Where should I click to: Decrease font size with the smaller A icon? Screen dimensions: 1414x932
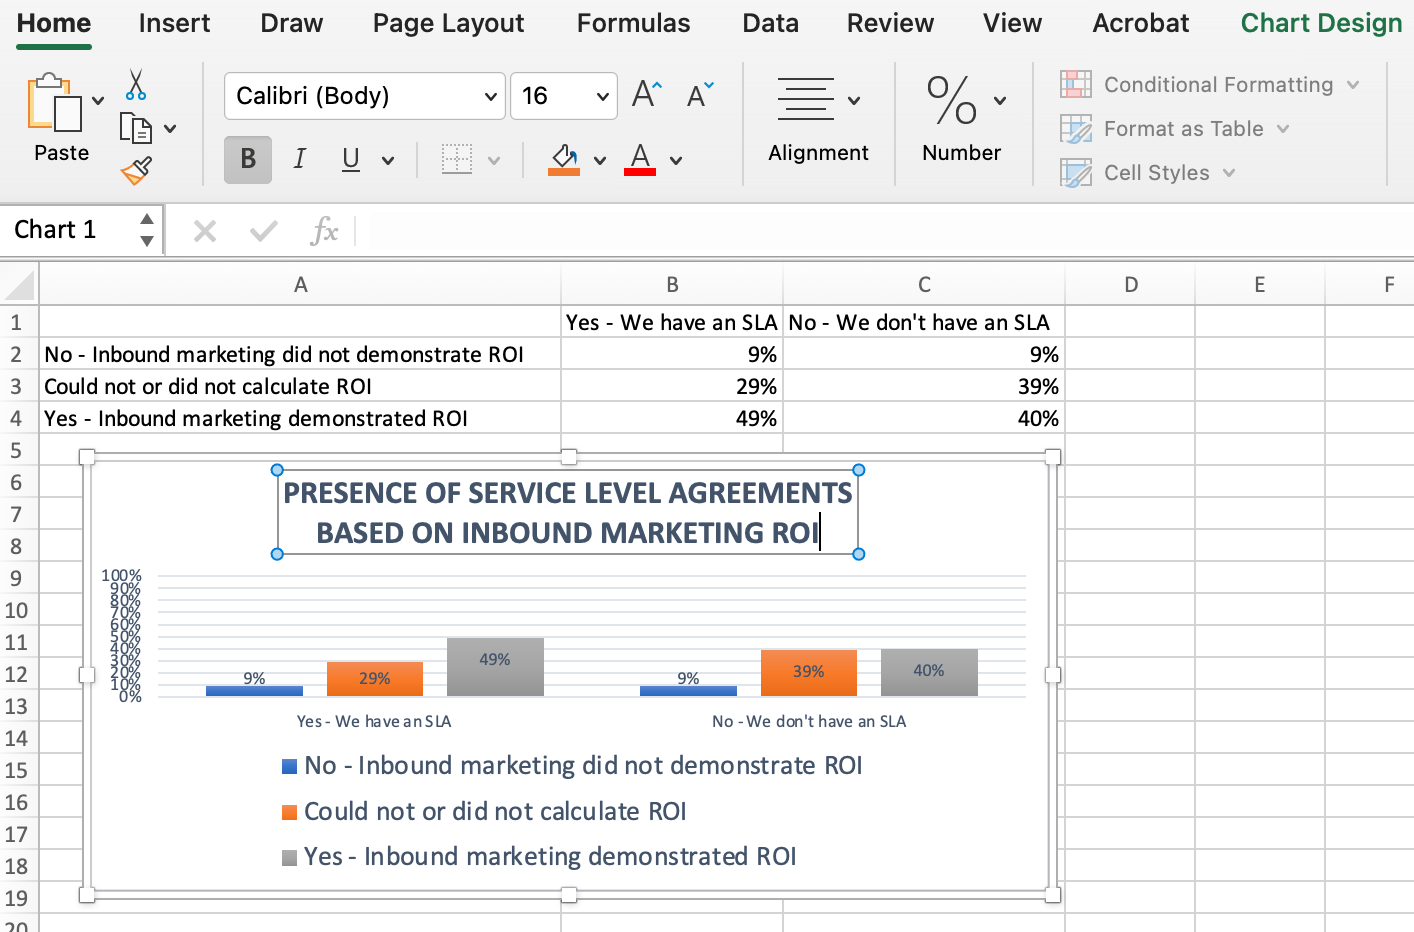(x=700, y=95)
